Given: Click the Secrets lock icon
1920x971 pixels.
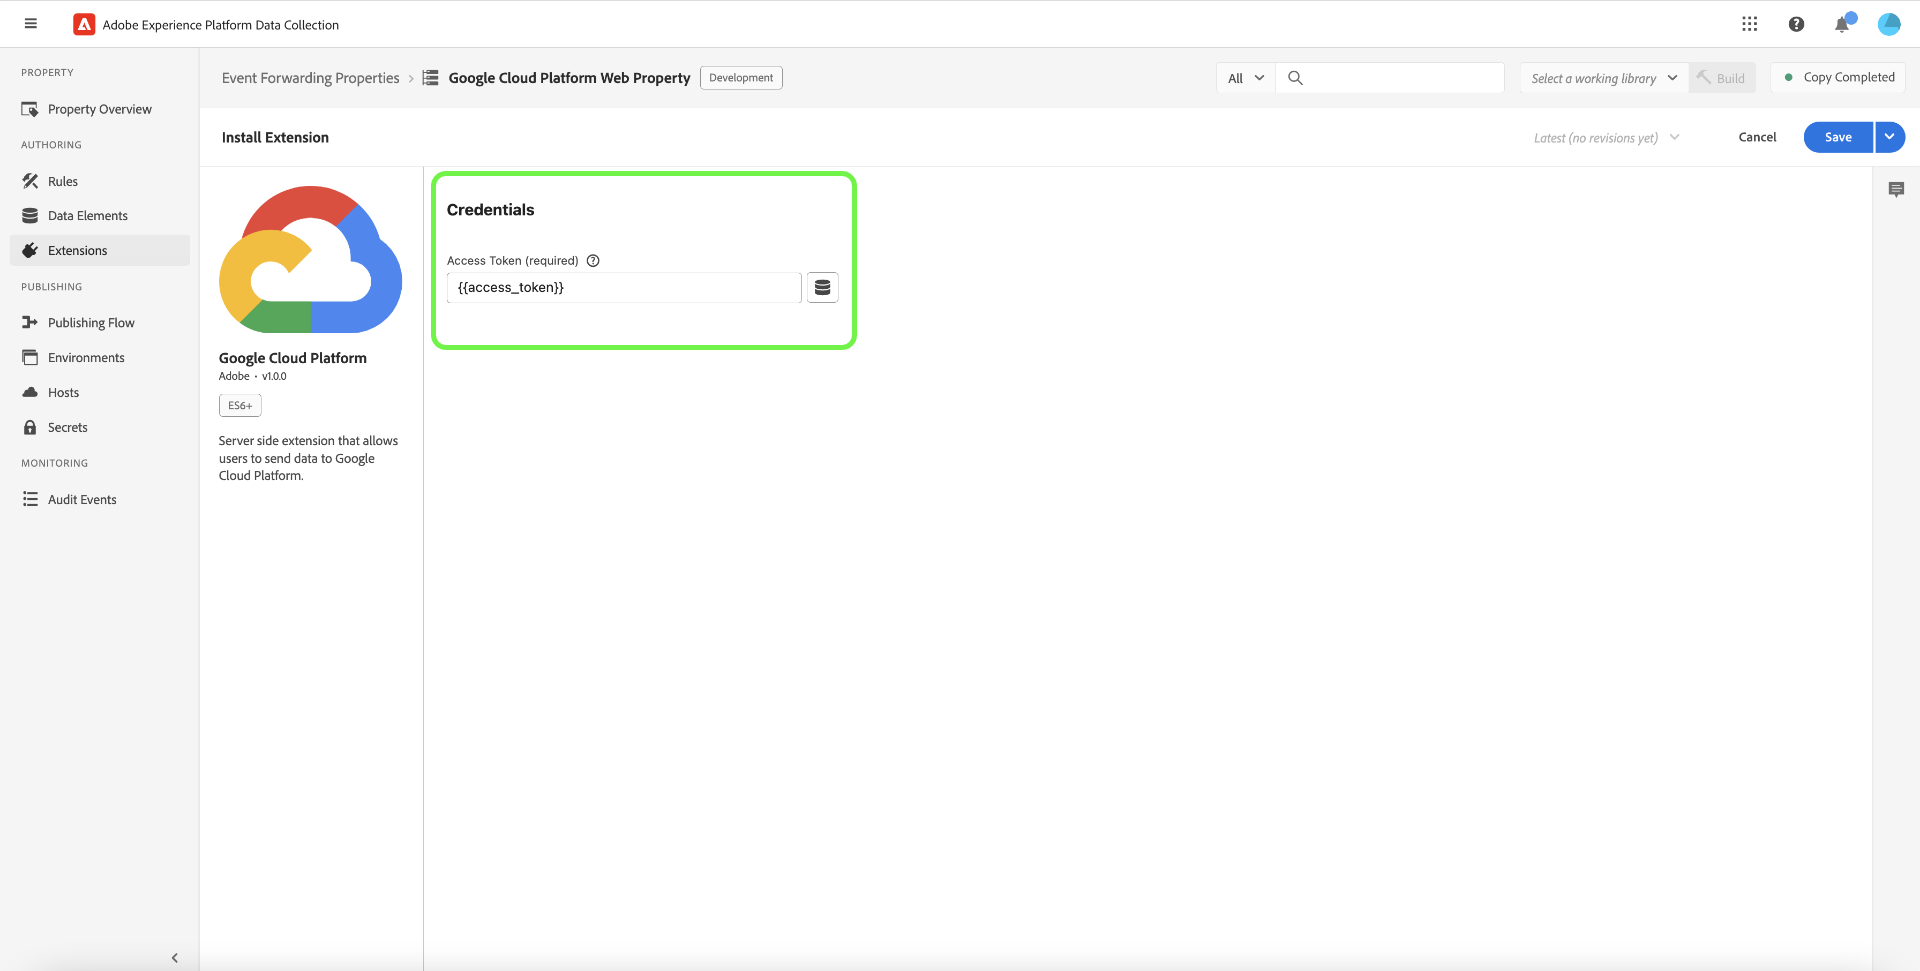Looking at the screenshot, I should (x=30, y=427).
